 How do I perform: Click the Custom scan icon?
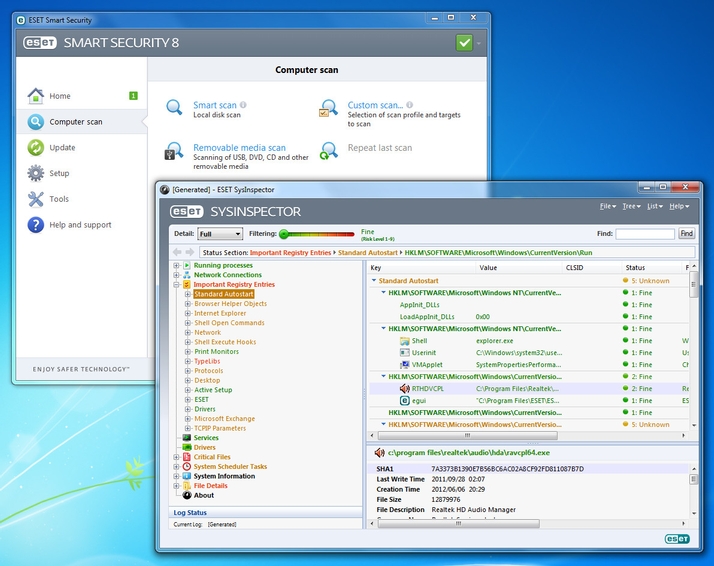click(328, 108)
